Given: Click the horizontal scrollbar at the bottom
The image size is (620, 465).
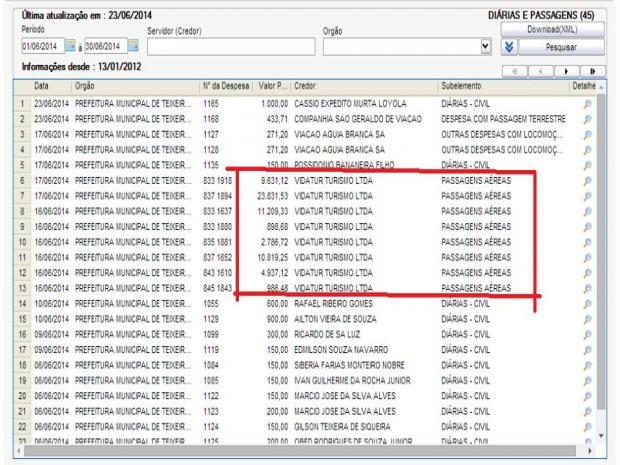Looking at the screenshot, I should 300,451.
